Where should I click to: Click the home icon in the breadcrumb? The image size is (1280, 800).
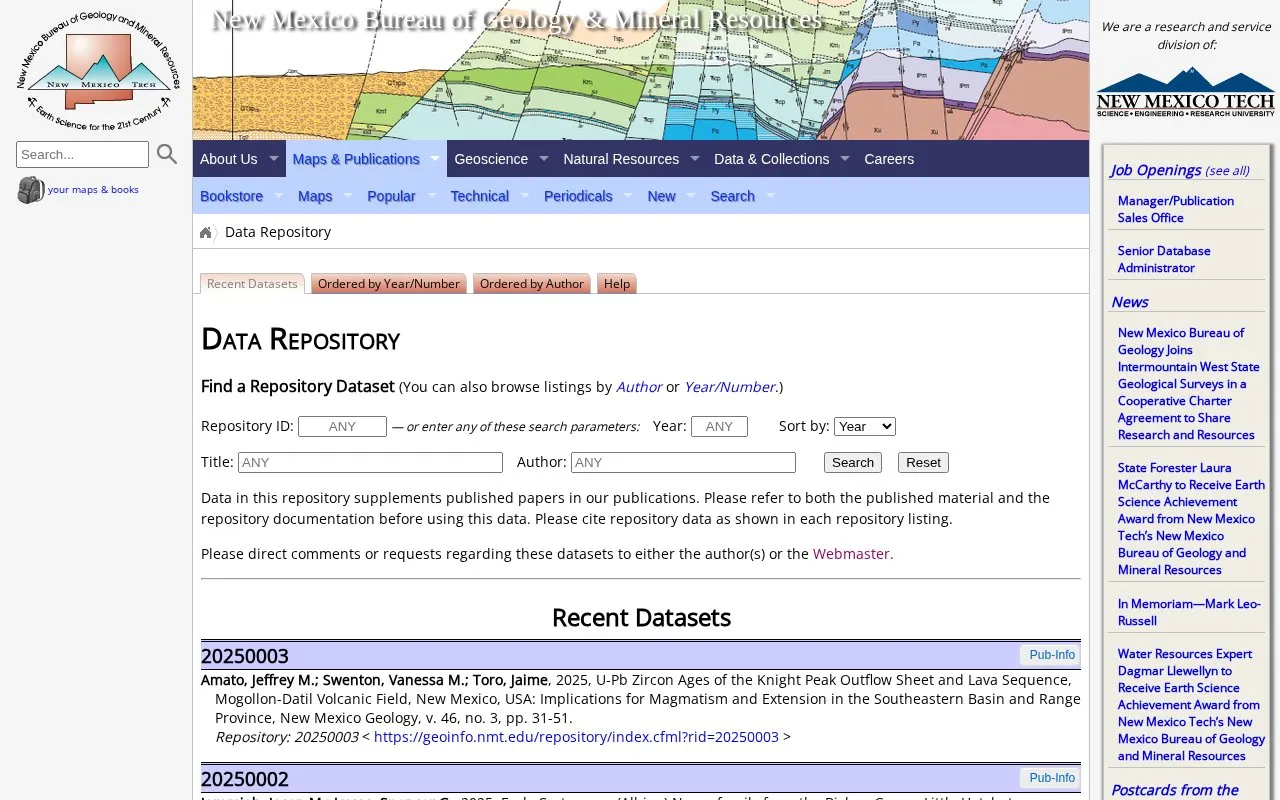click(206, 232)
